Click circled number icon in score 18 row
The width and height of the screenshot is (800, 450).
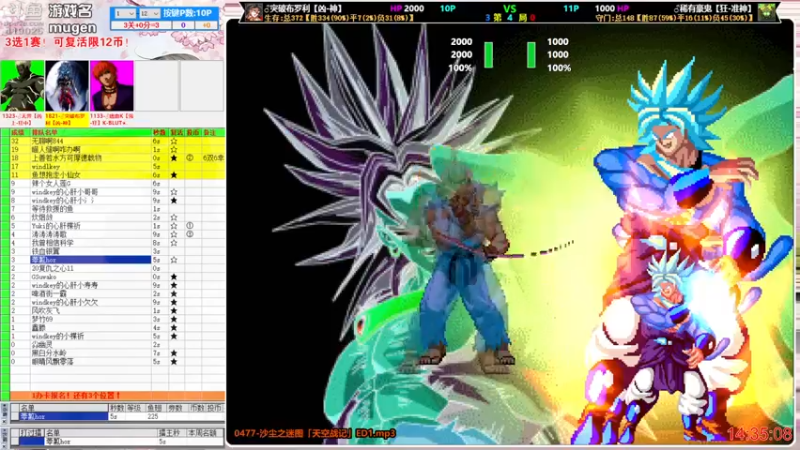click(x=190, y=158)
